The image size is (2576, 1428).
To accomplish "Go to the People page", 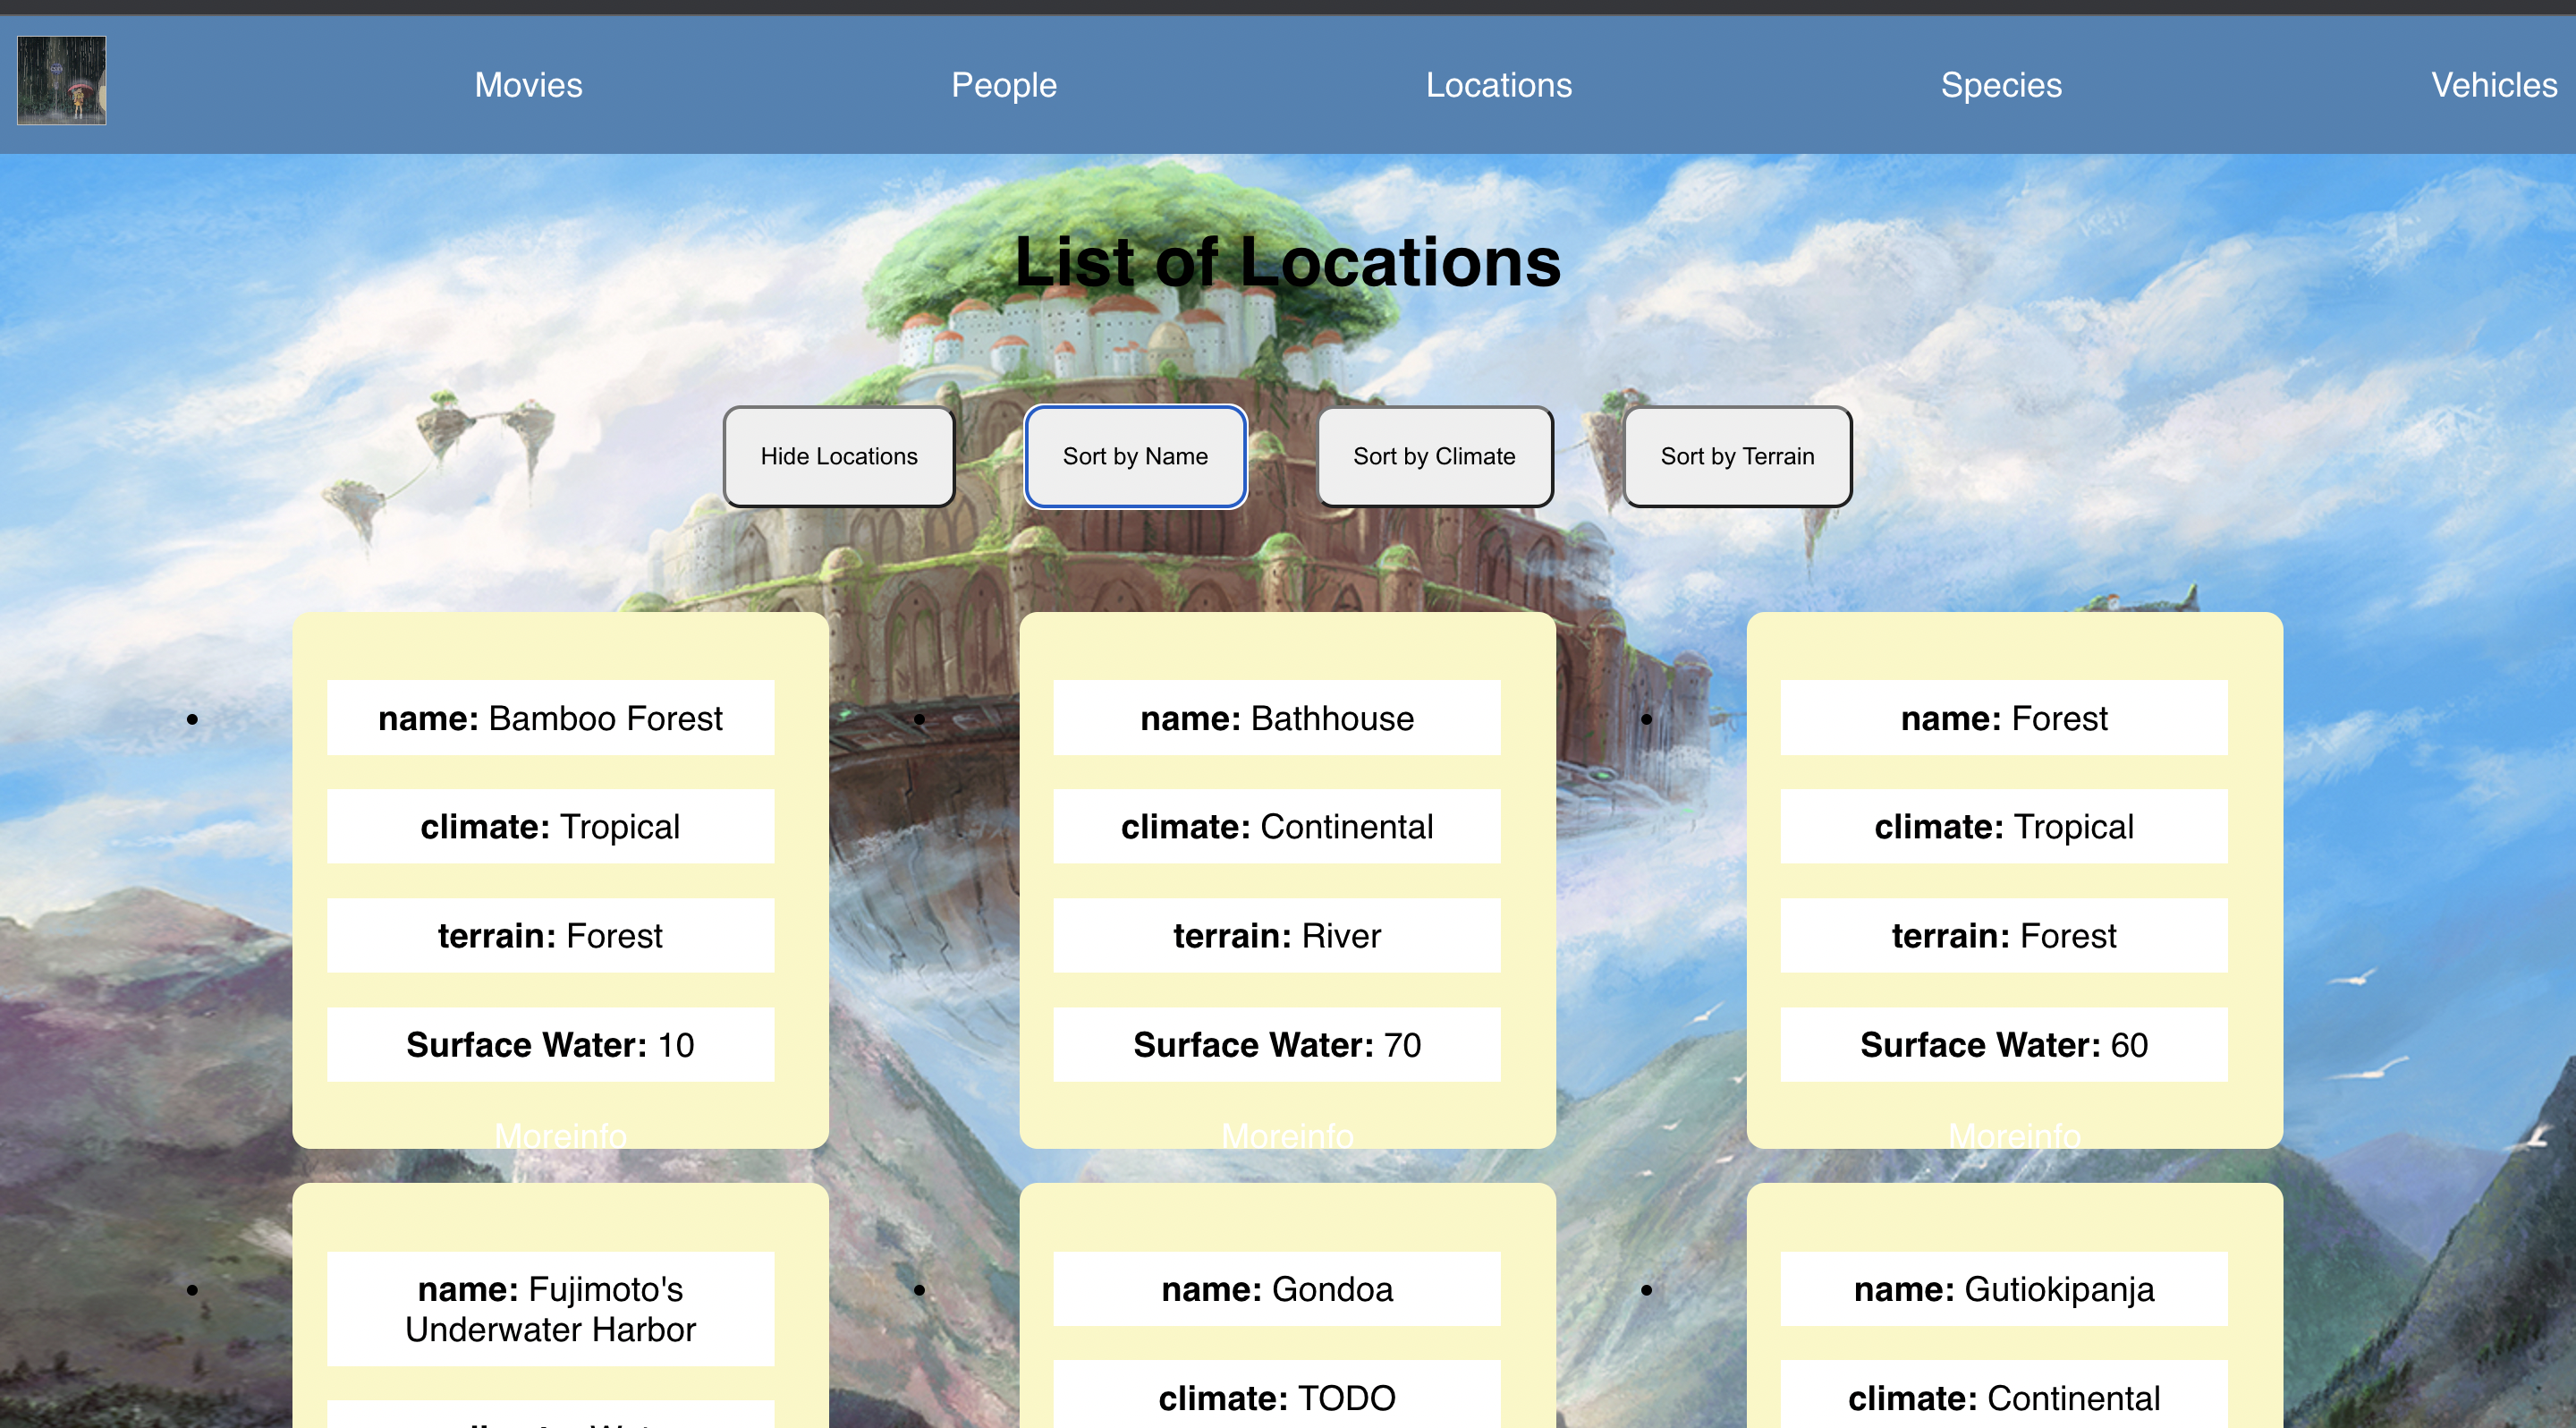I will pos(1004,85).
